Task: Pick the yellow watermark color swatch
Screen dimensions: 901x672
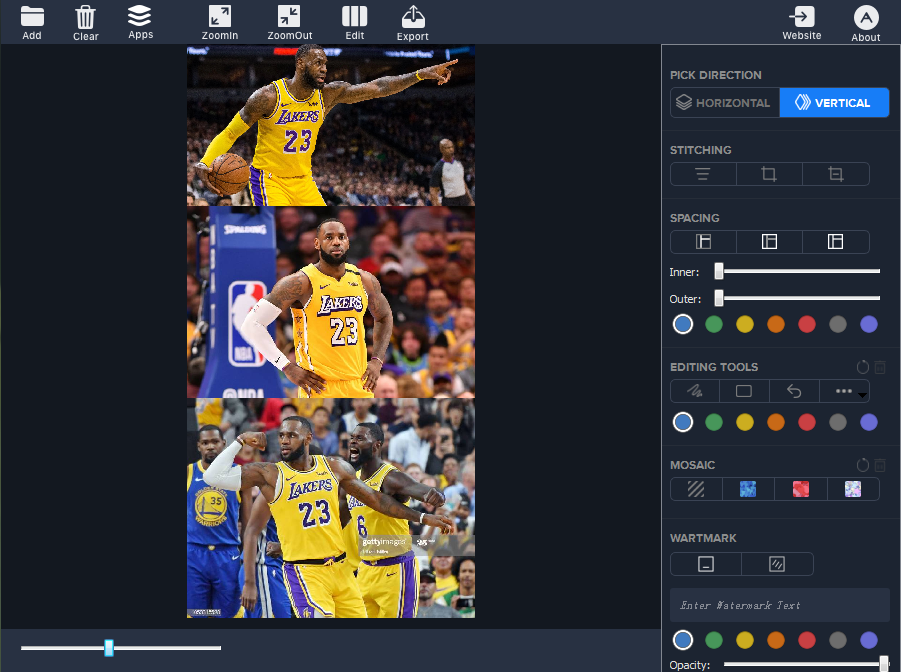Action: coord(745,640)
